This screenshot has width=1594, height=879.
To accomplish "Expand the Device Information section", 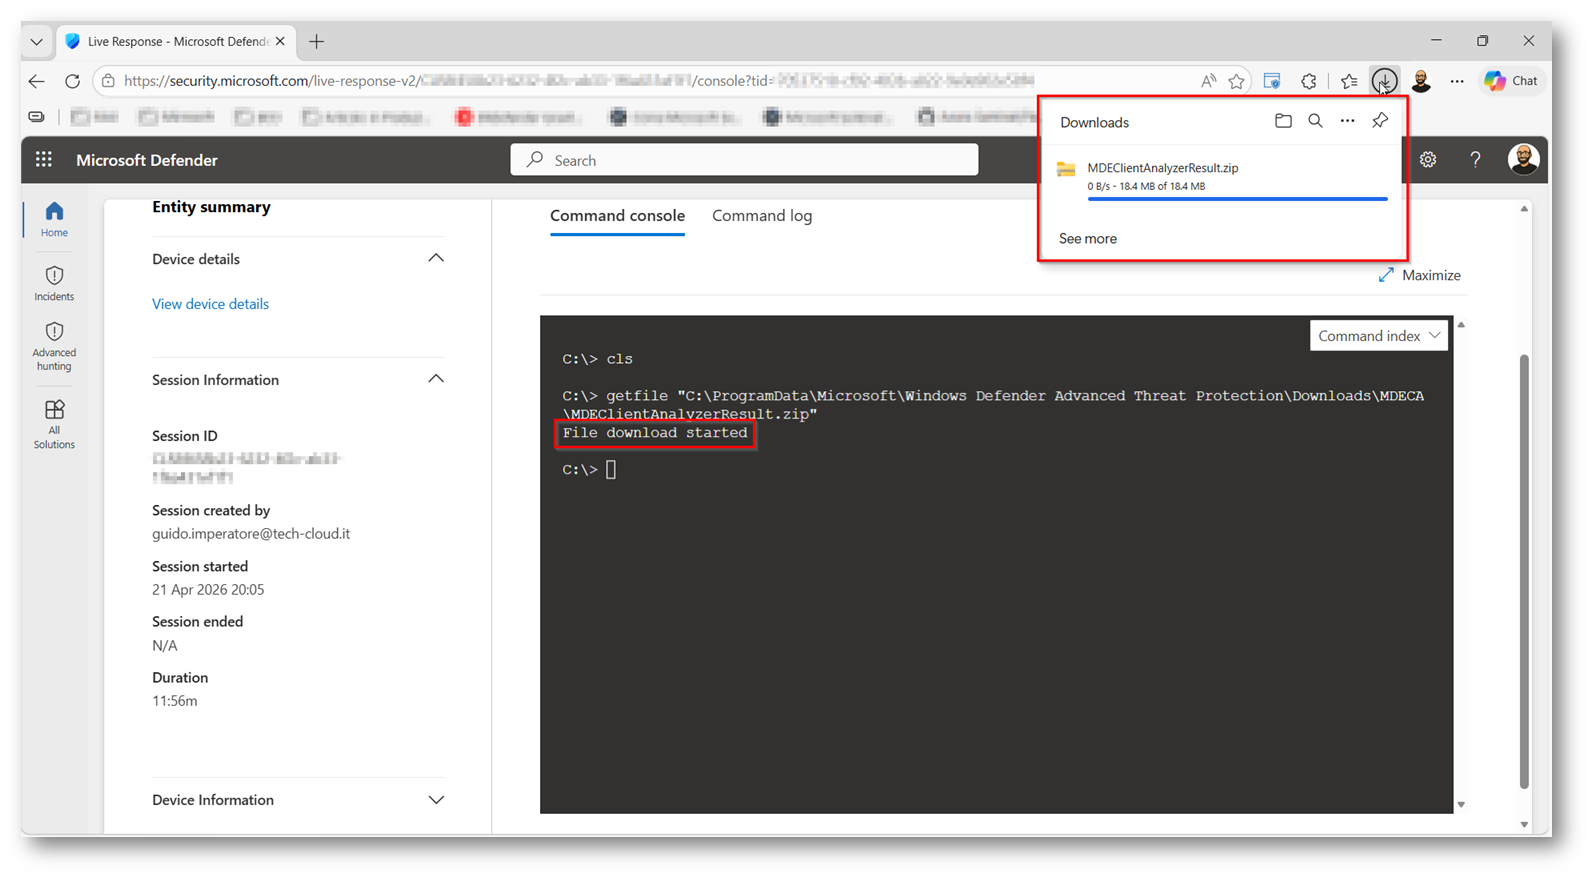I will coord(436,800).
